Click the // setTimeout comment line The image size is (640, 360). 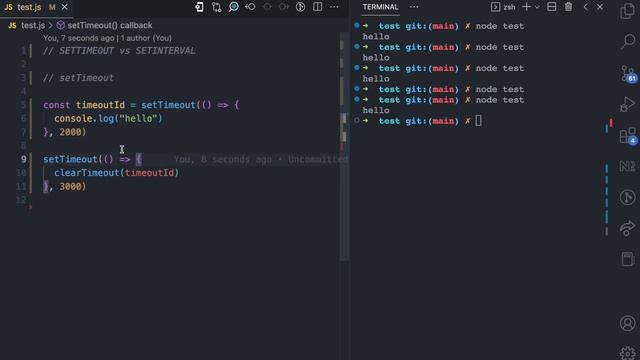point(78,78)
